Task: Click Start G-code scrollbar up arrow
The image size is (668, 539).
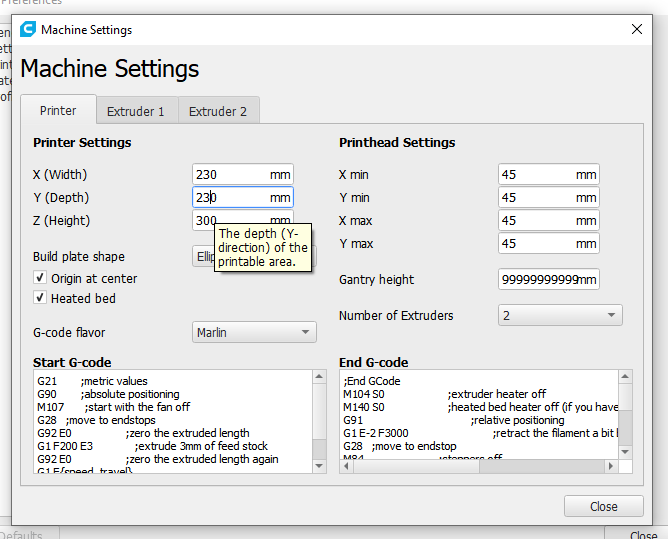Action: click(319, 377)
